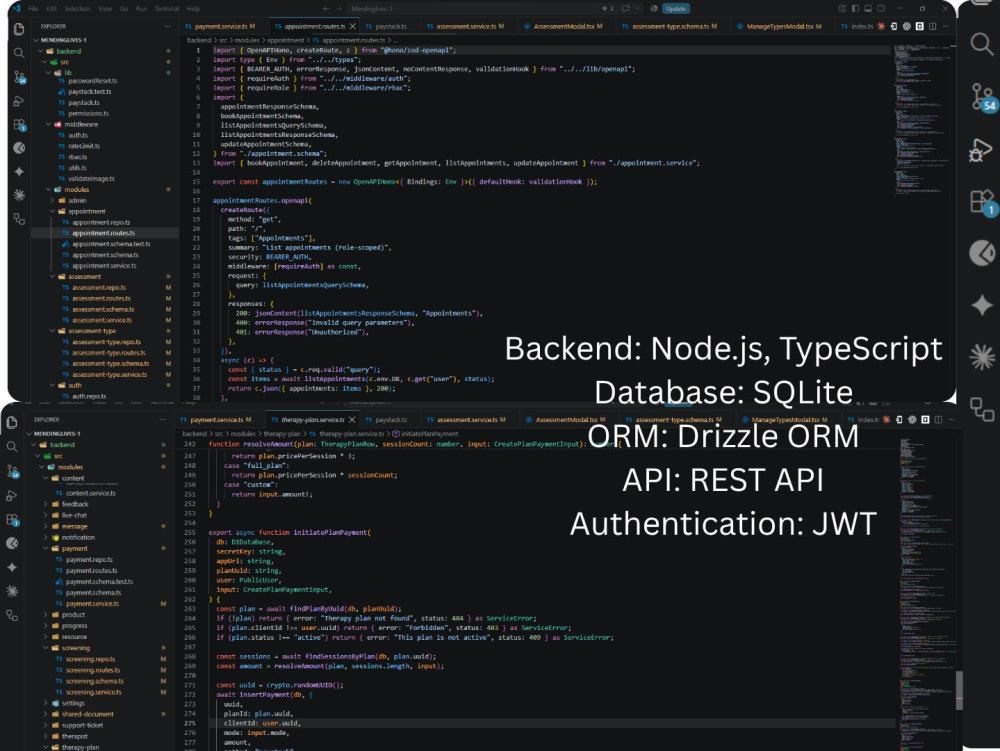Switch to AssessmentModal.tsx tab in top window
1000x751 pixels.
pyautogui.click(x=563, y=26)
